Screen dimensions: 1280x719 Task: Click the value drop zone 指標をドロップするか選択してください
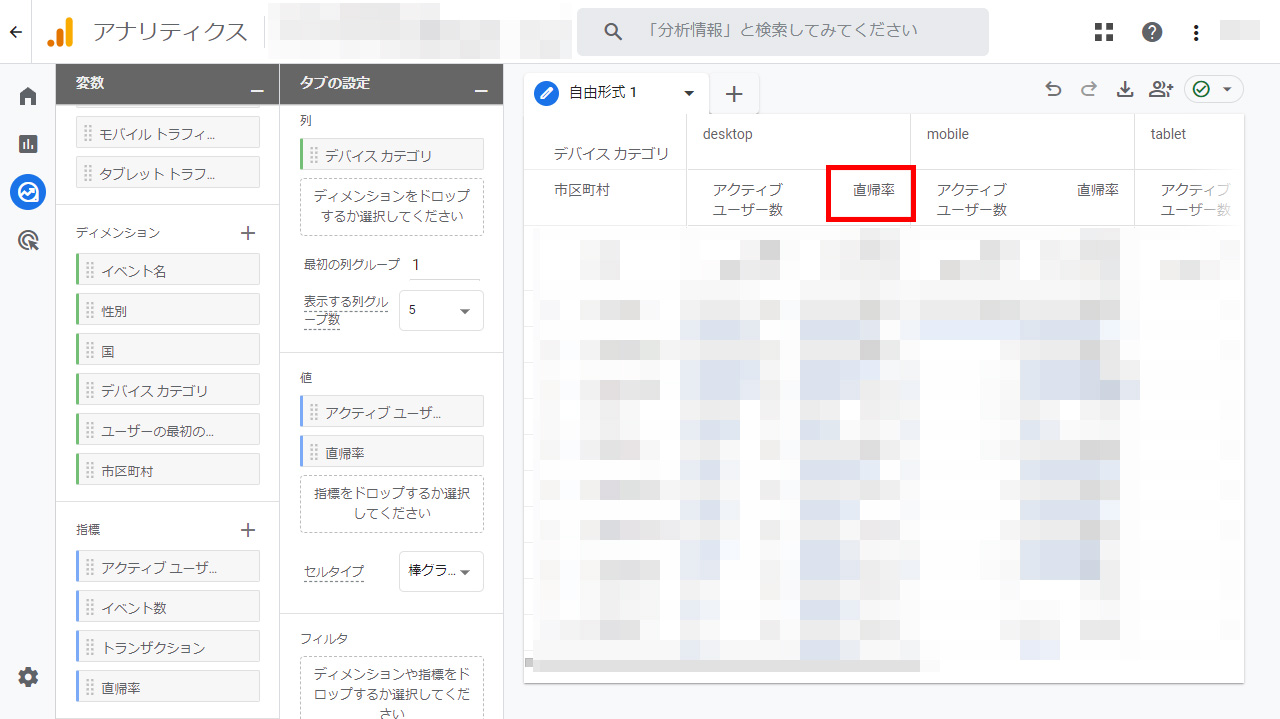point(392,504)
